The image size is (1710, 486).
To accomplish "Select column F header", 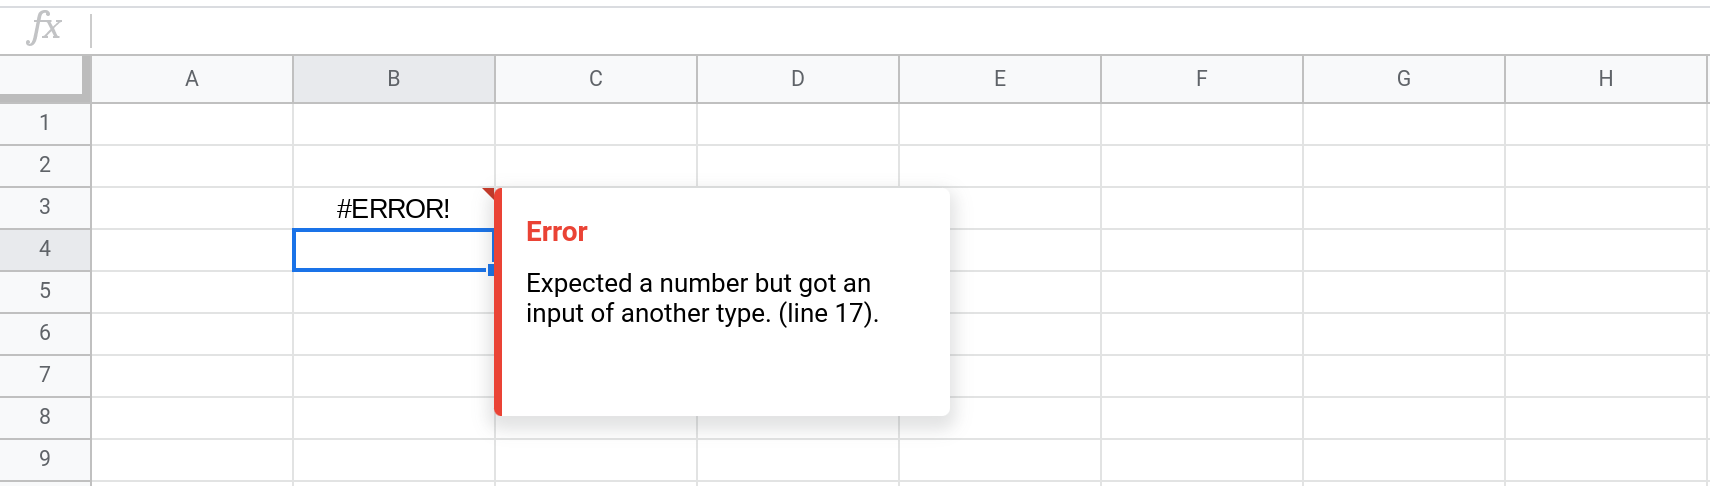I will pos(1202,79).
